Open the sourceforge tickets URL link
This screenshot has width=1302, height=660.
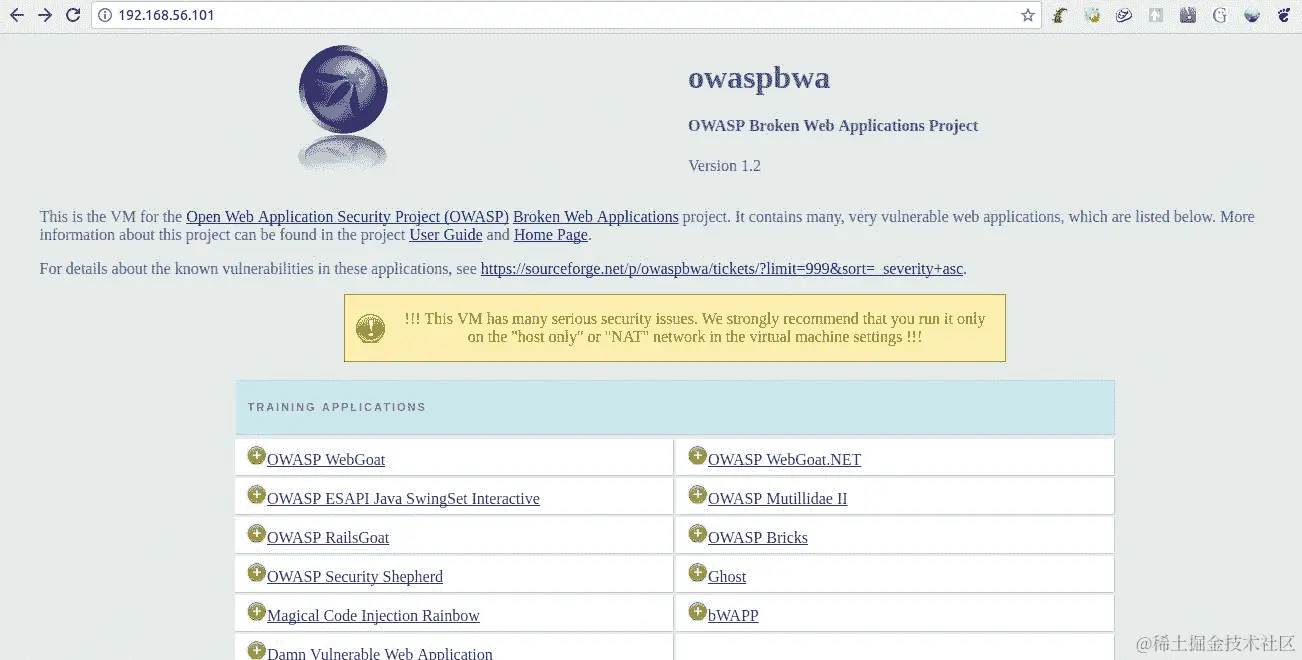click(x=723, y=269)
